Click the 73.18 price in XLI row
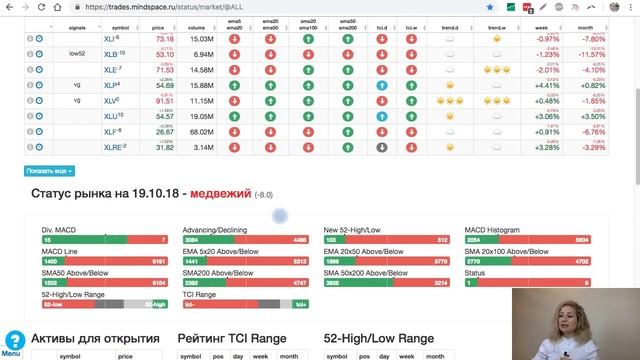640x360 pixels. point(165,39)
